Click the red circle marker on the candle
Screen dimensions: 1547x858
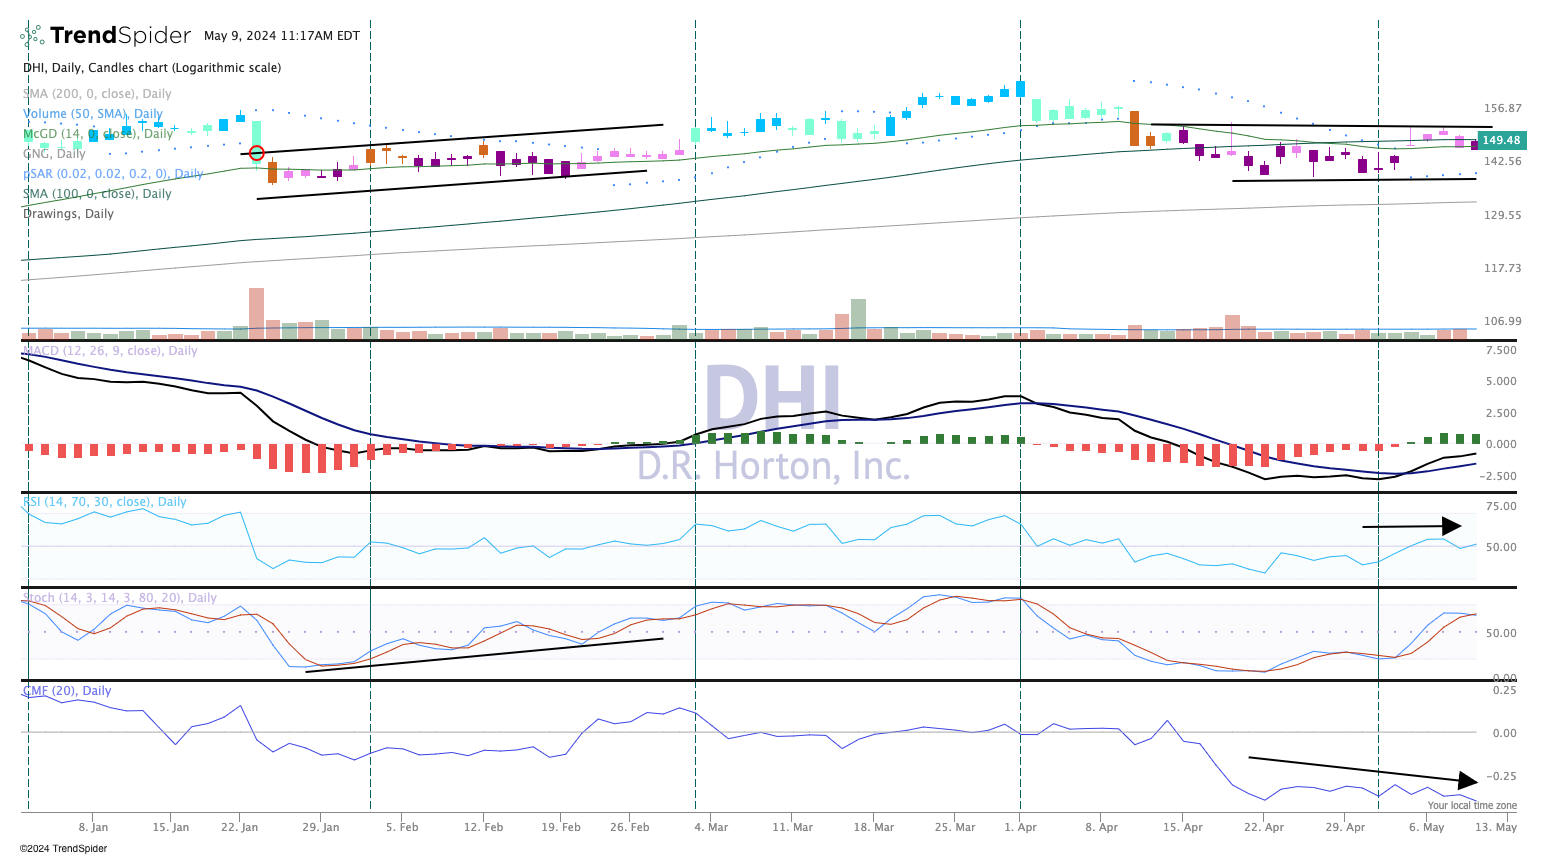click(x=257, y=153)
